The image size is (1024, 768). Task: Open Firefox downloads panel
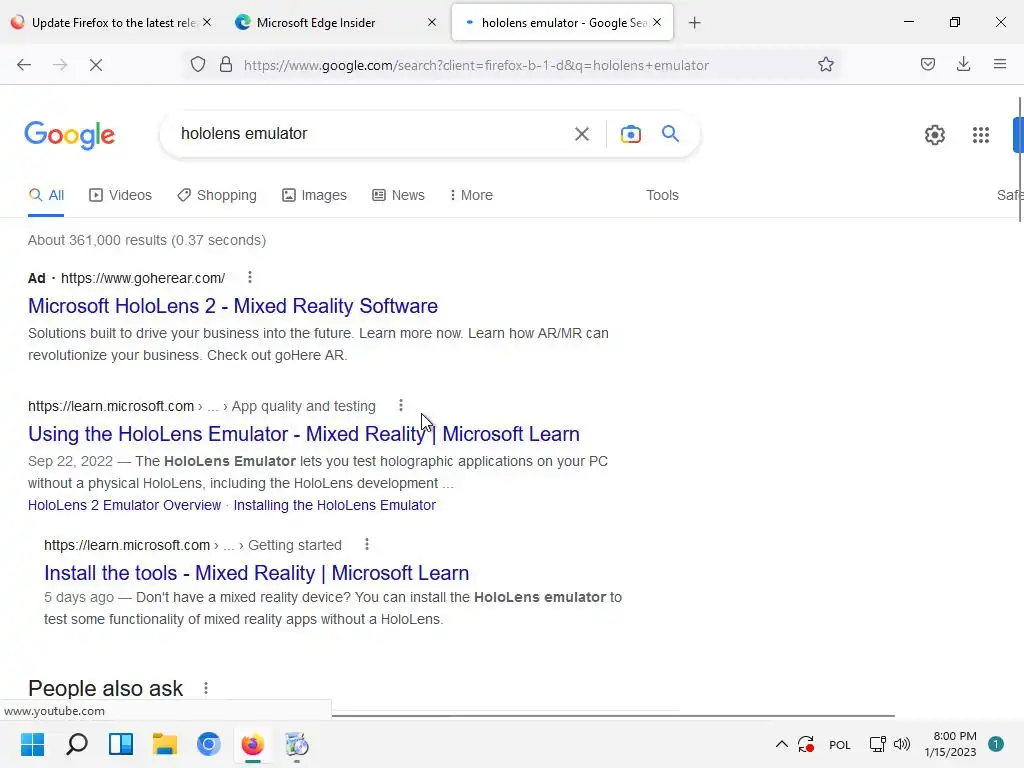(963, 64)
